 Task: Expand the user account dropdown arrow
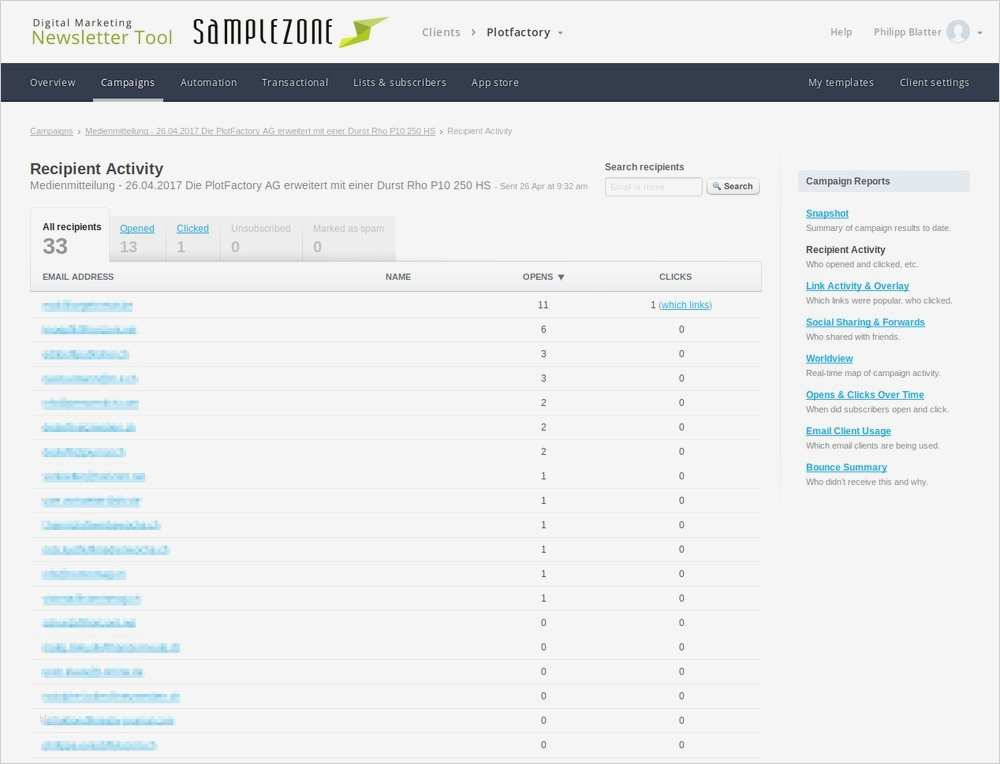pos(980,33)
